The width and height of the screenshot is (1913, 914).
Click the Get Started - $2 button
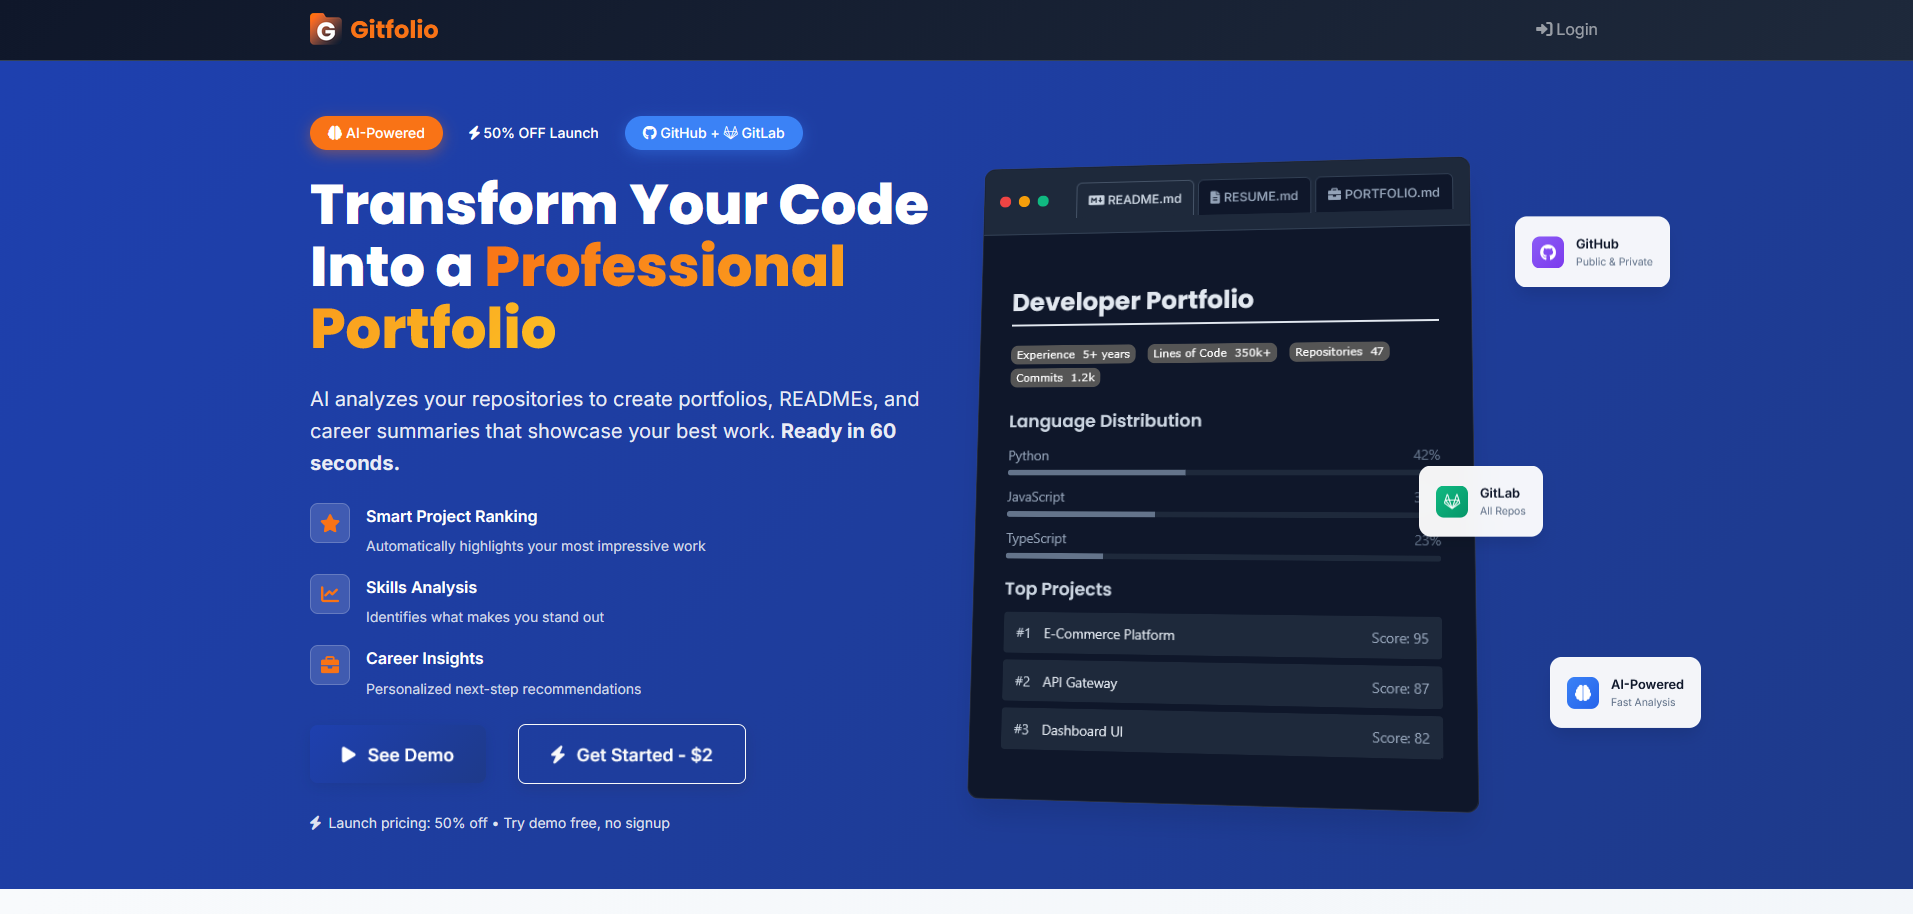pyautogui.click(x=631, y=753)
